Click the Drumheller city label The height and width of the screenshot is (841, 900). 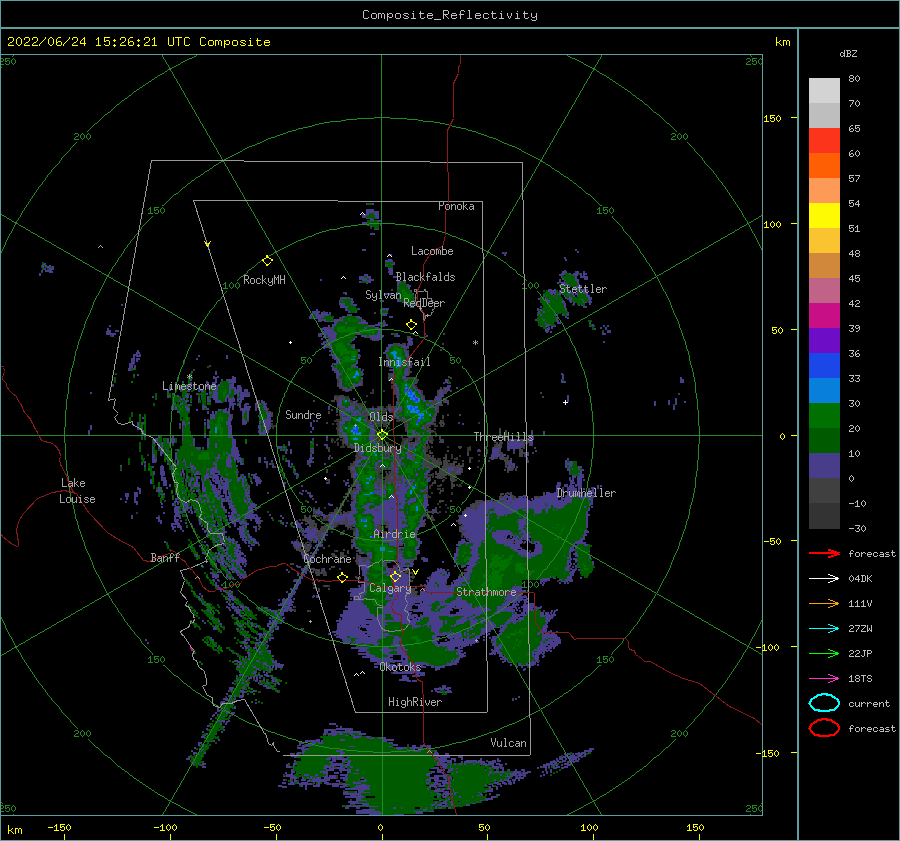click(x=586, y=493)
